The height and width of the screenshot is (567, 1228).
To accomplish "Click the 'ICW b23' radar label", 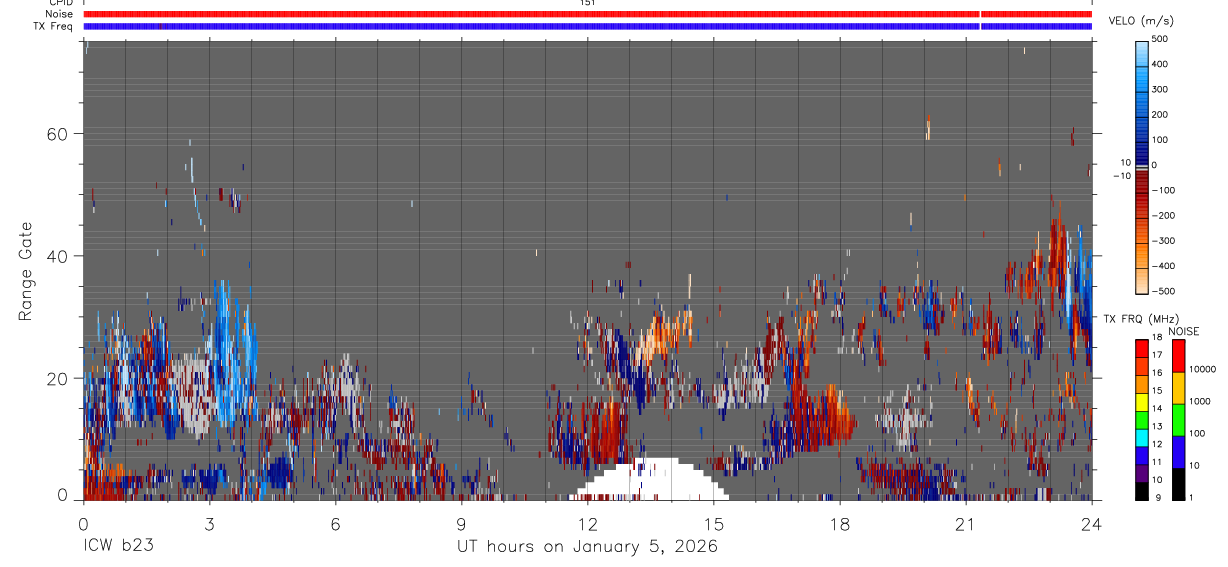I will (118, 546).
